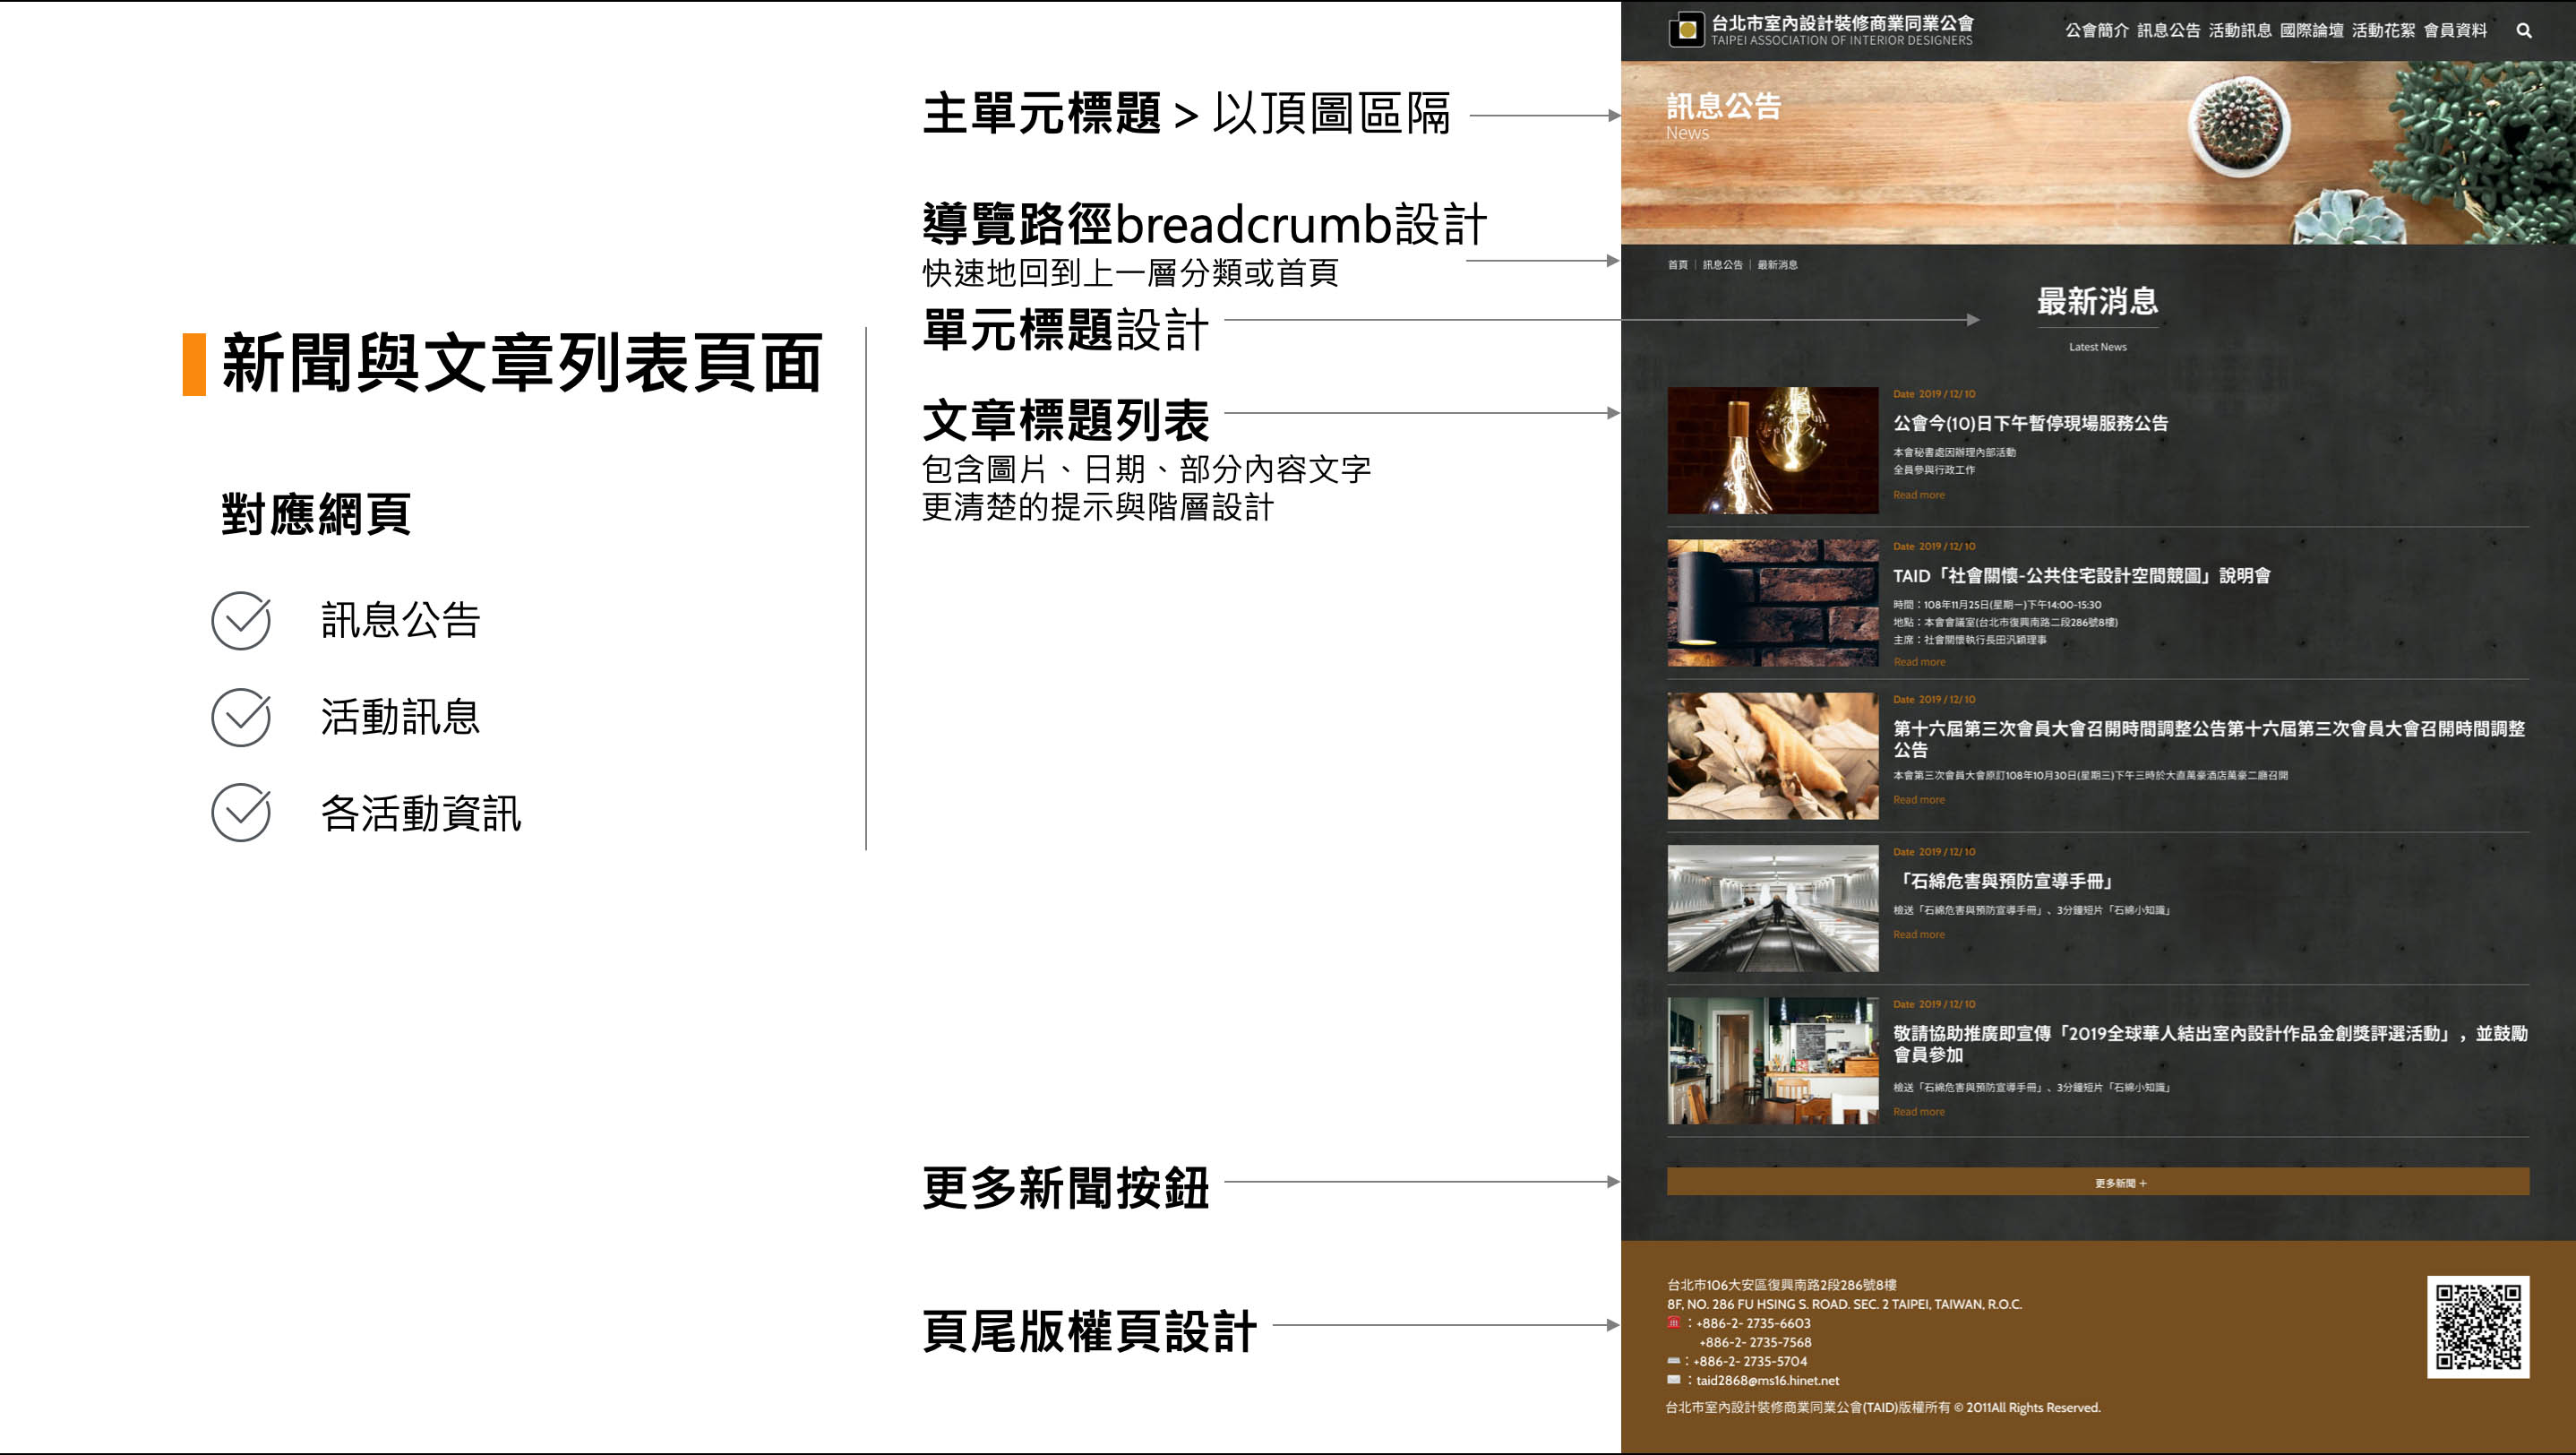The height and width of the screenshot is (1455, 2576).
Task: Click the checkmark circle beside 各活動資訊
Action: pos(241,812)
